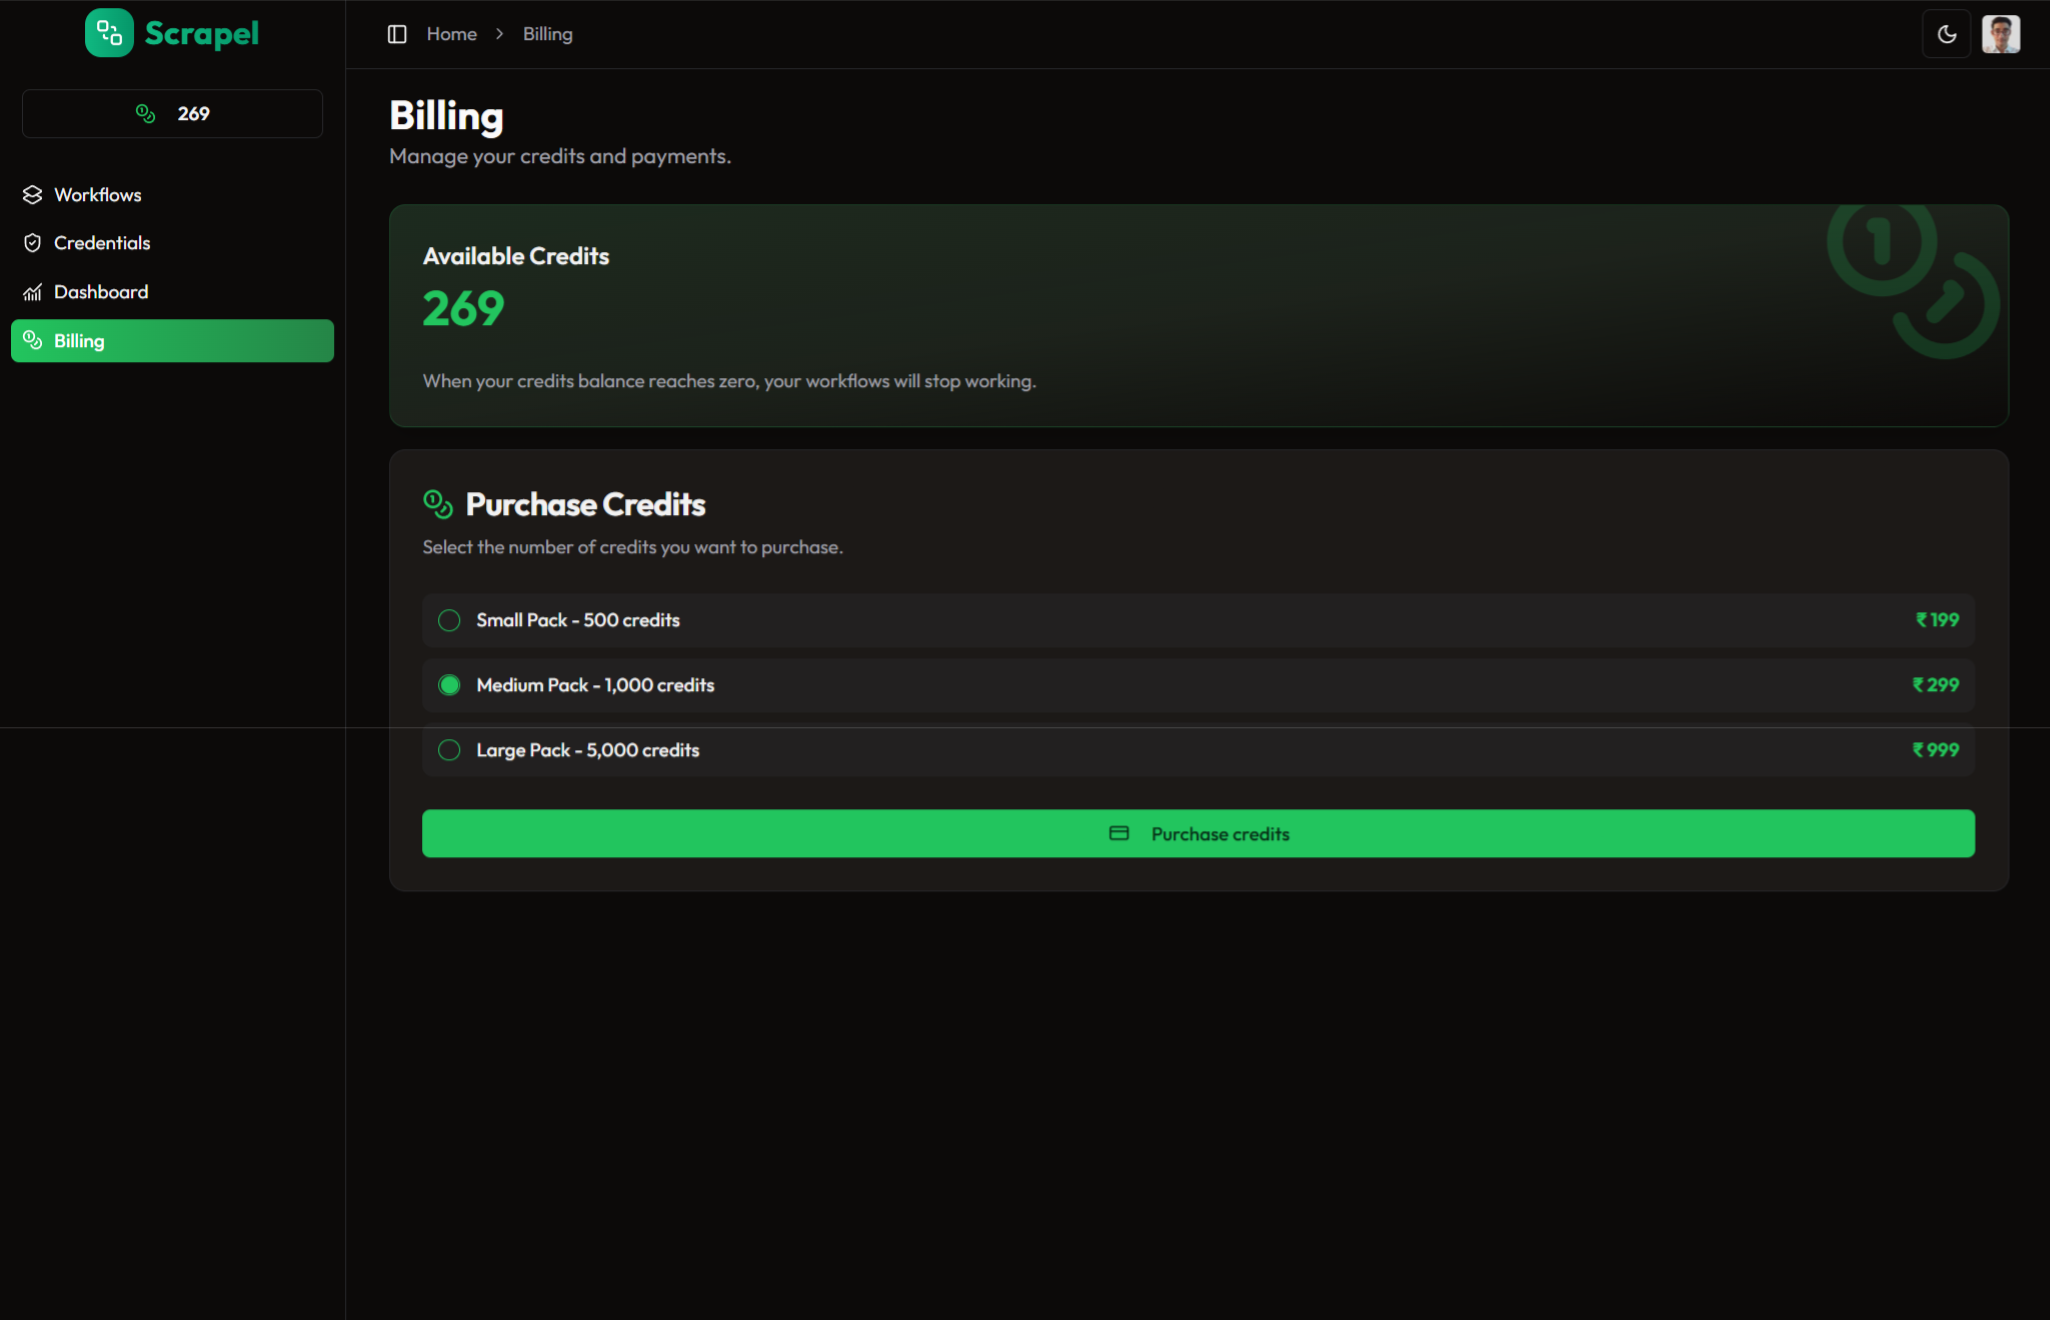The width and height of the screenshot is (2050, 1320).
Task: Go to Dashboard in the sidebar
Action: [172, 292]
